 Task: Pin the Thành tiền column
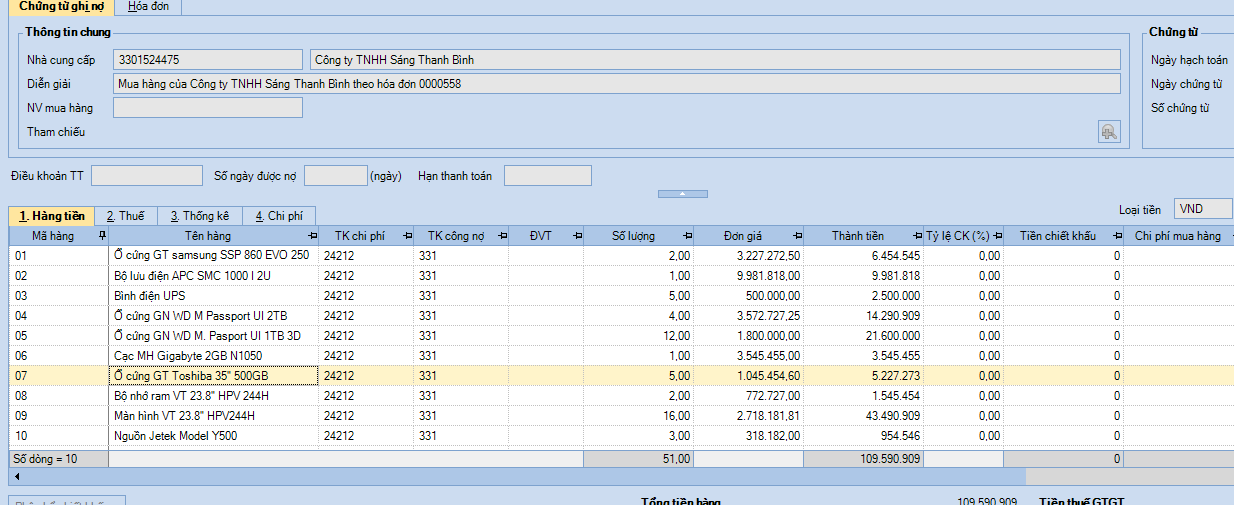[x=916, y=236]
